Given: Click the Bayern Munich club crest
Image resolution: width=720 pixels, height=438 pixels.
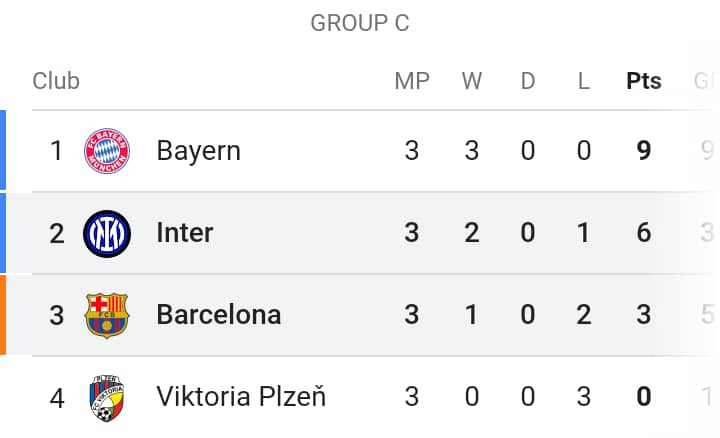Looking at the screenshot, I should pos(107,151).
